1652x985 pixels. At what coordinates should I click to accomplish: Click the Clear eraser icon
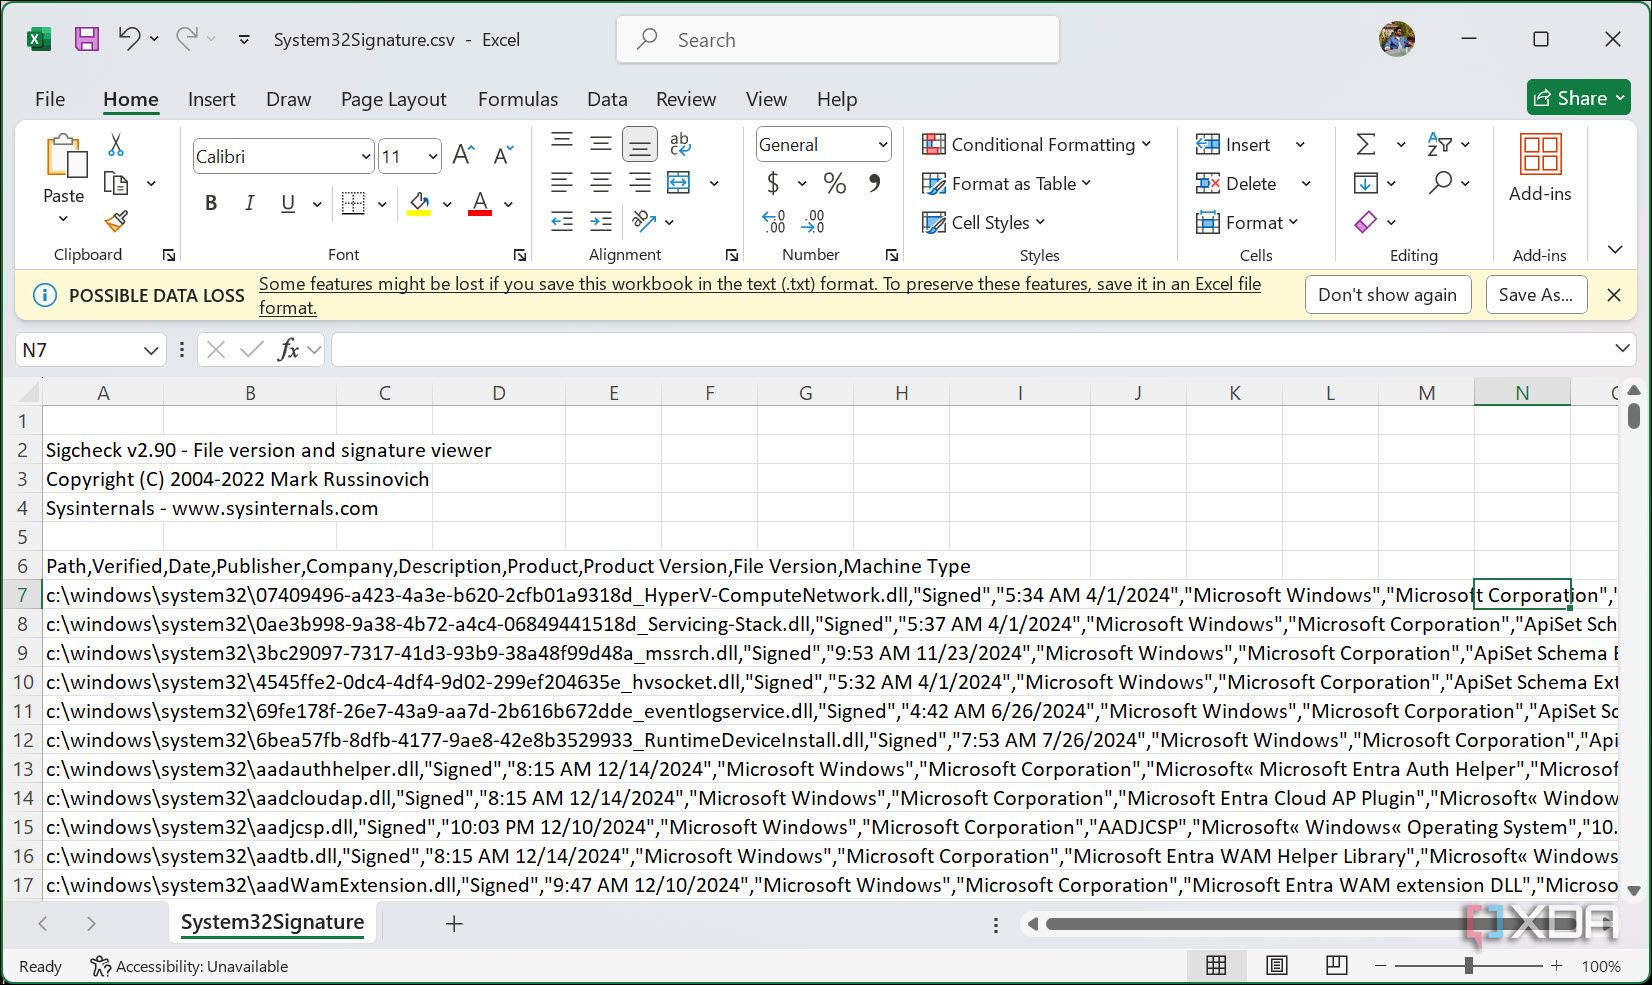(x=1366, y=222)
